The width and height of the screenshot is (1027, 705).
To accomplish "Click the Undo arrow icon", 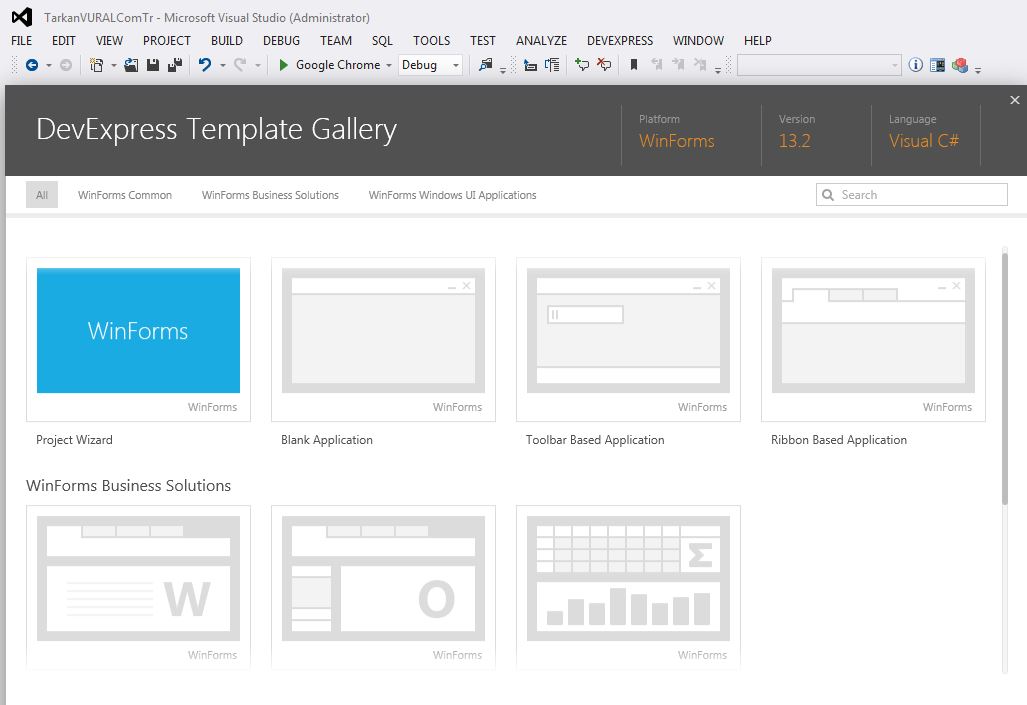I will click(205, 65).
